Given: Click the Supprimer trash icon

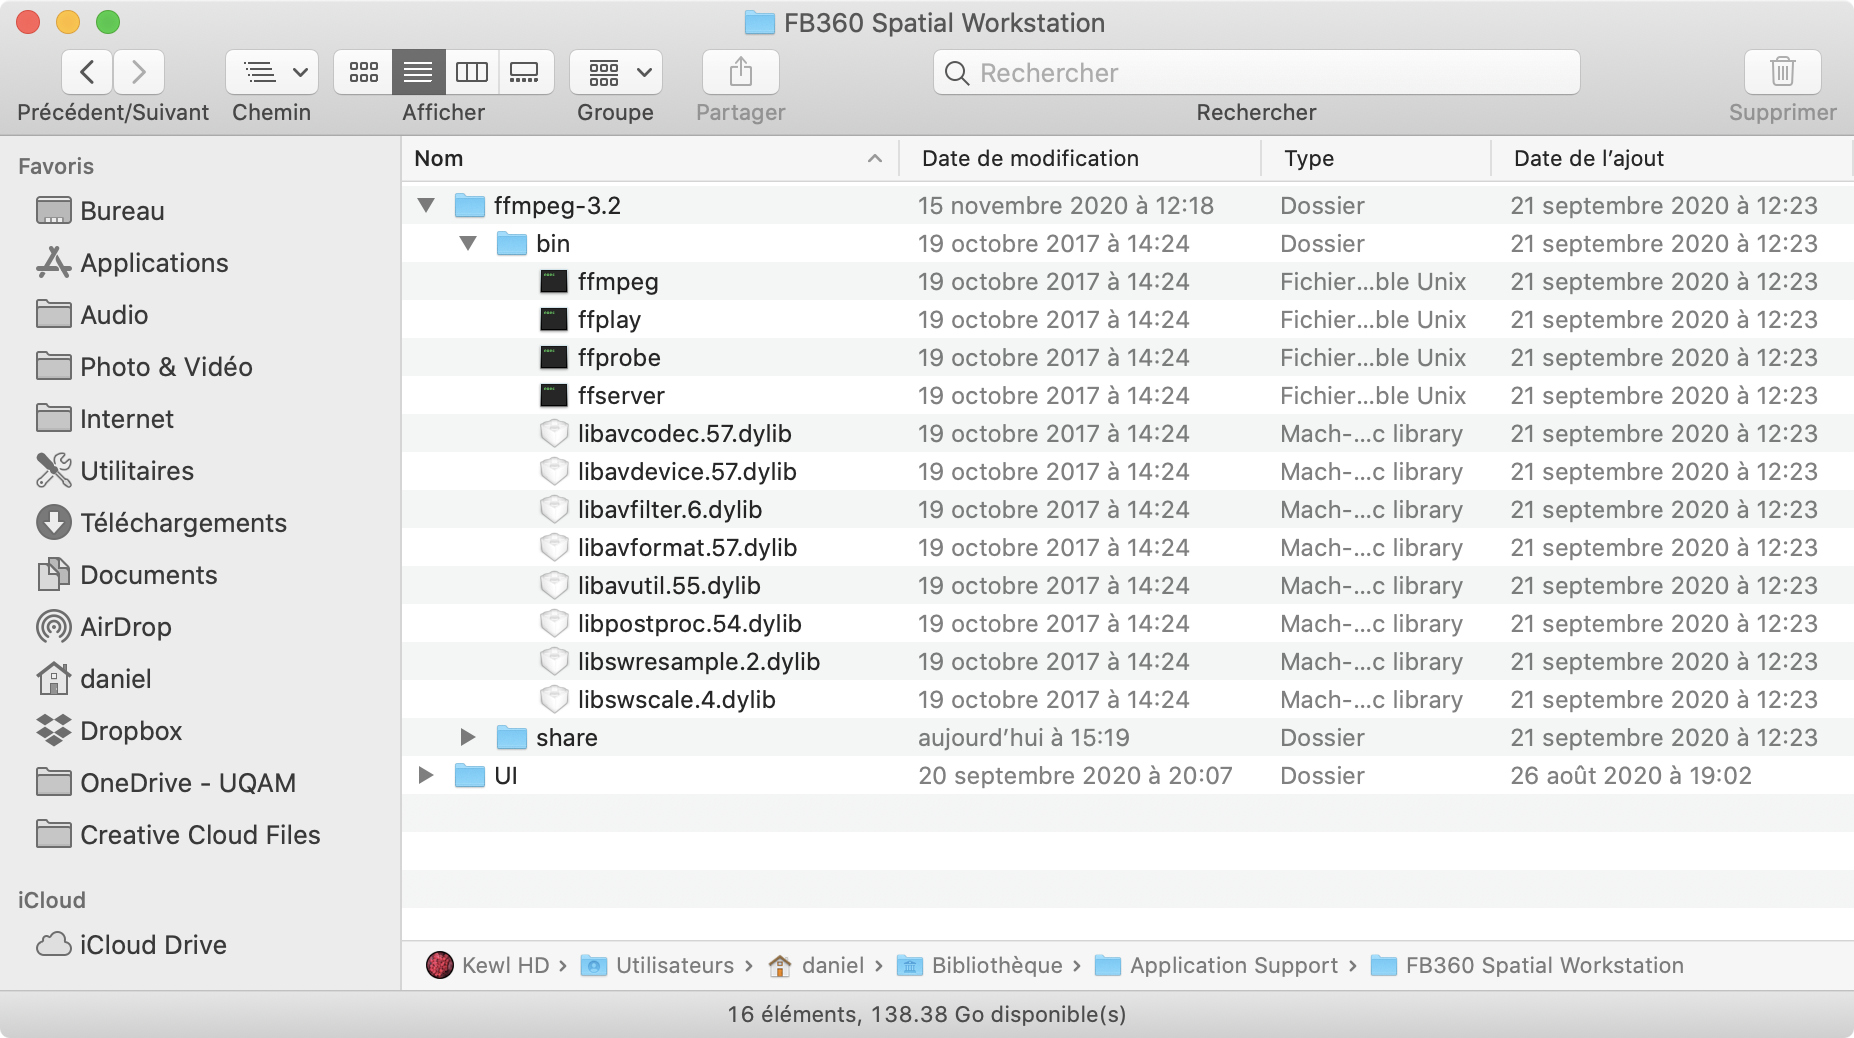Looking at the screenshot, I should pyautogui.click(x=1782, y=72).
